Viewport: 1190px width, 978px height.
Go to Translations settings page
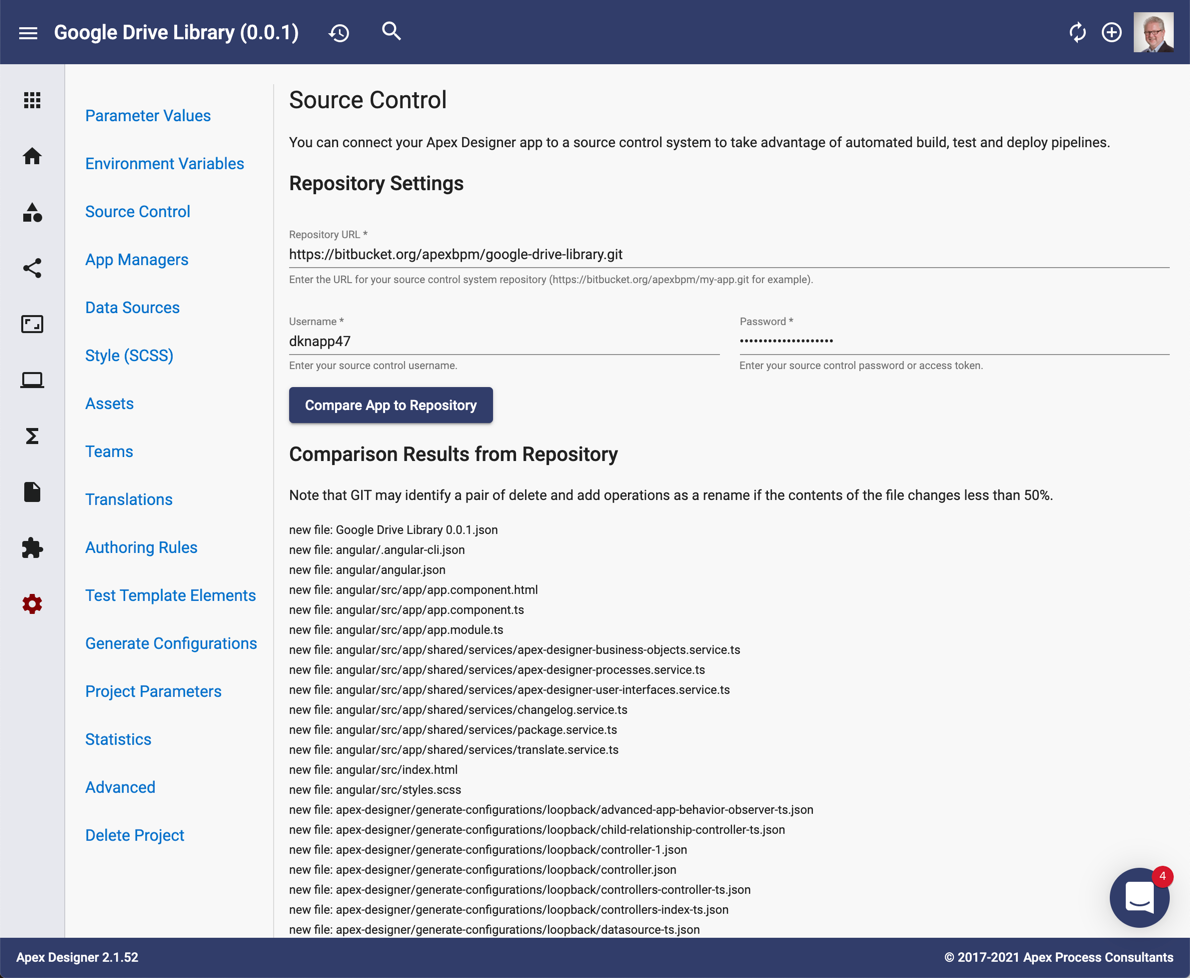129,499
